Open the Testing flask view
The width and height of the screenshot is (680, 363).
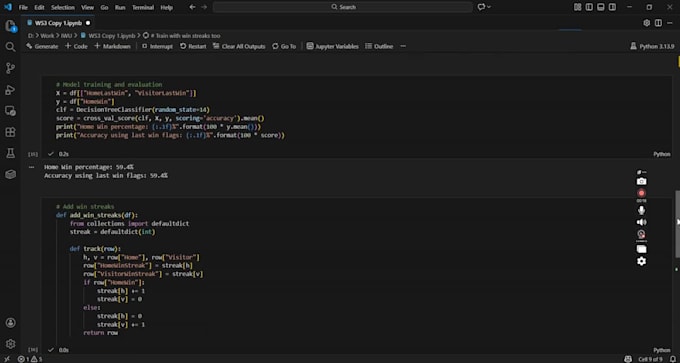[10, 153]
